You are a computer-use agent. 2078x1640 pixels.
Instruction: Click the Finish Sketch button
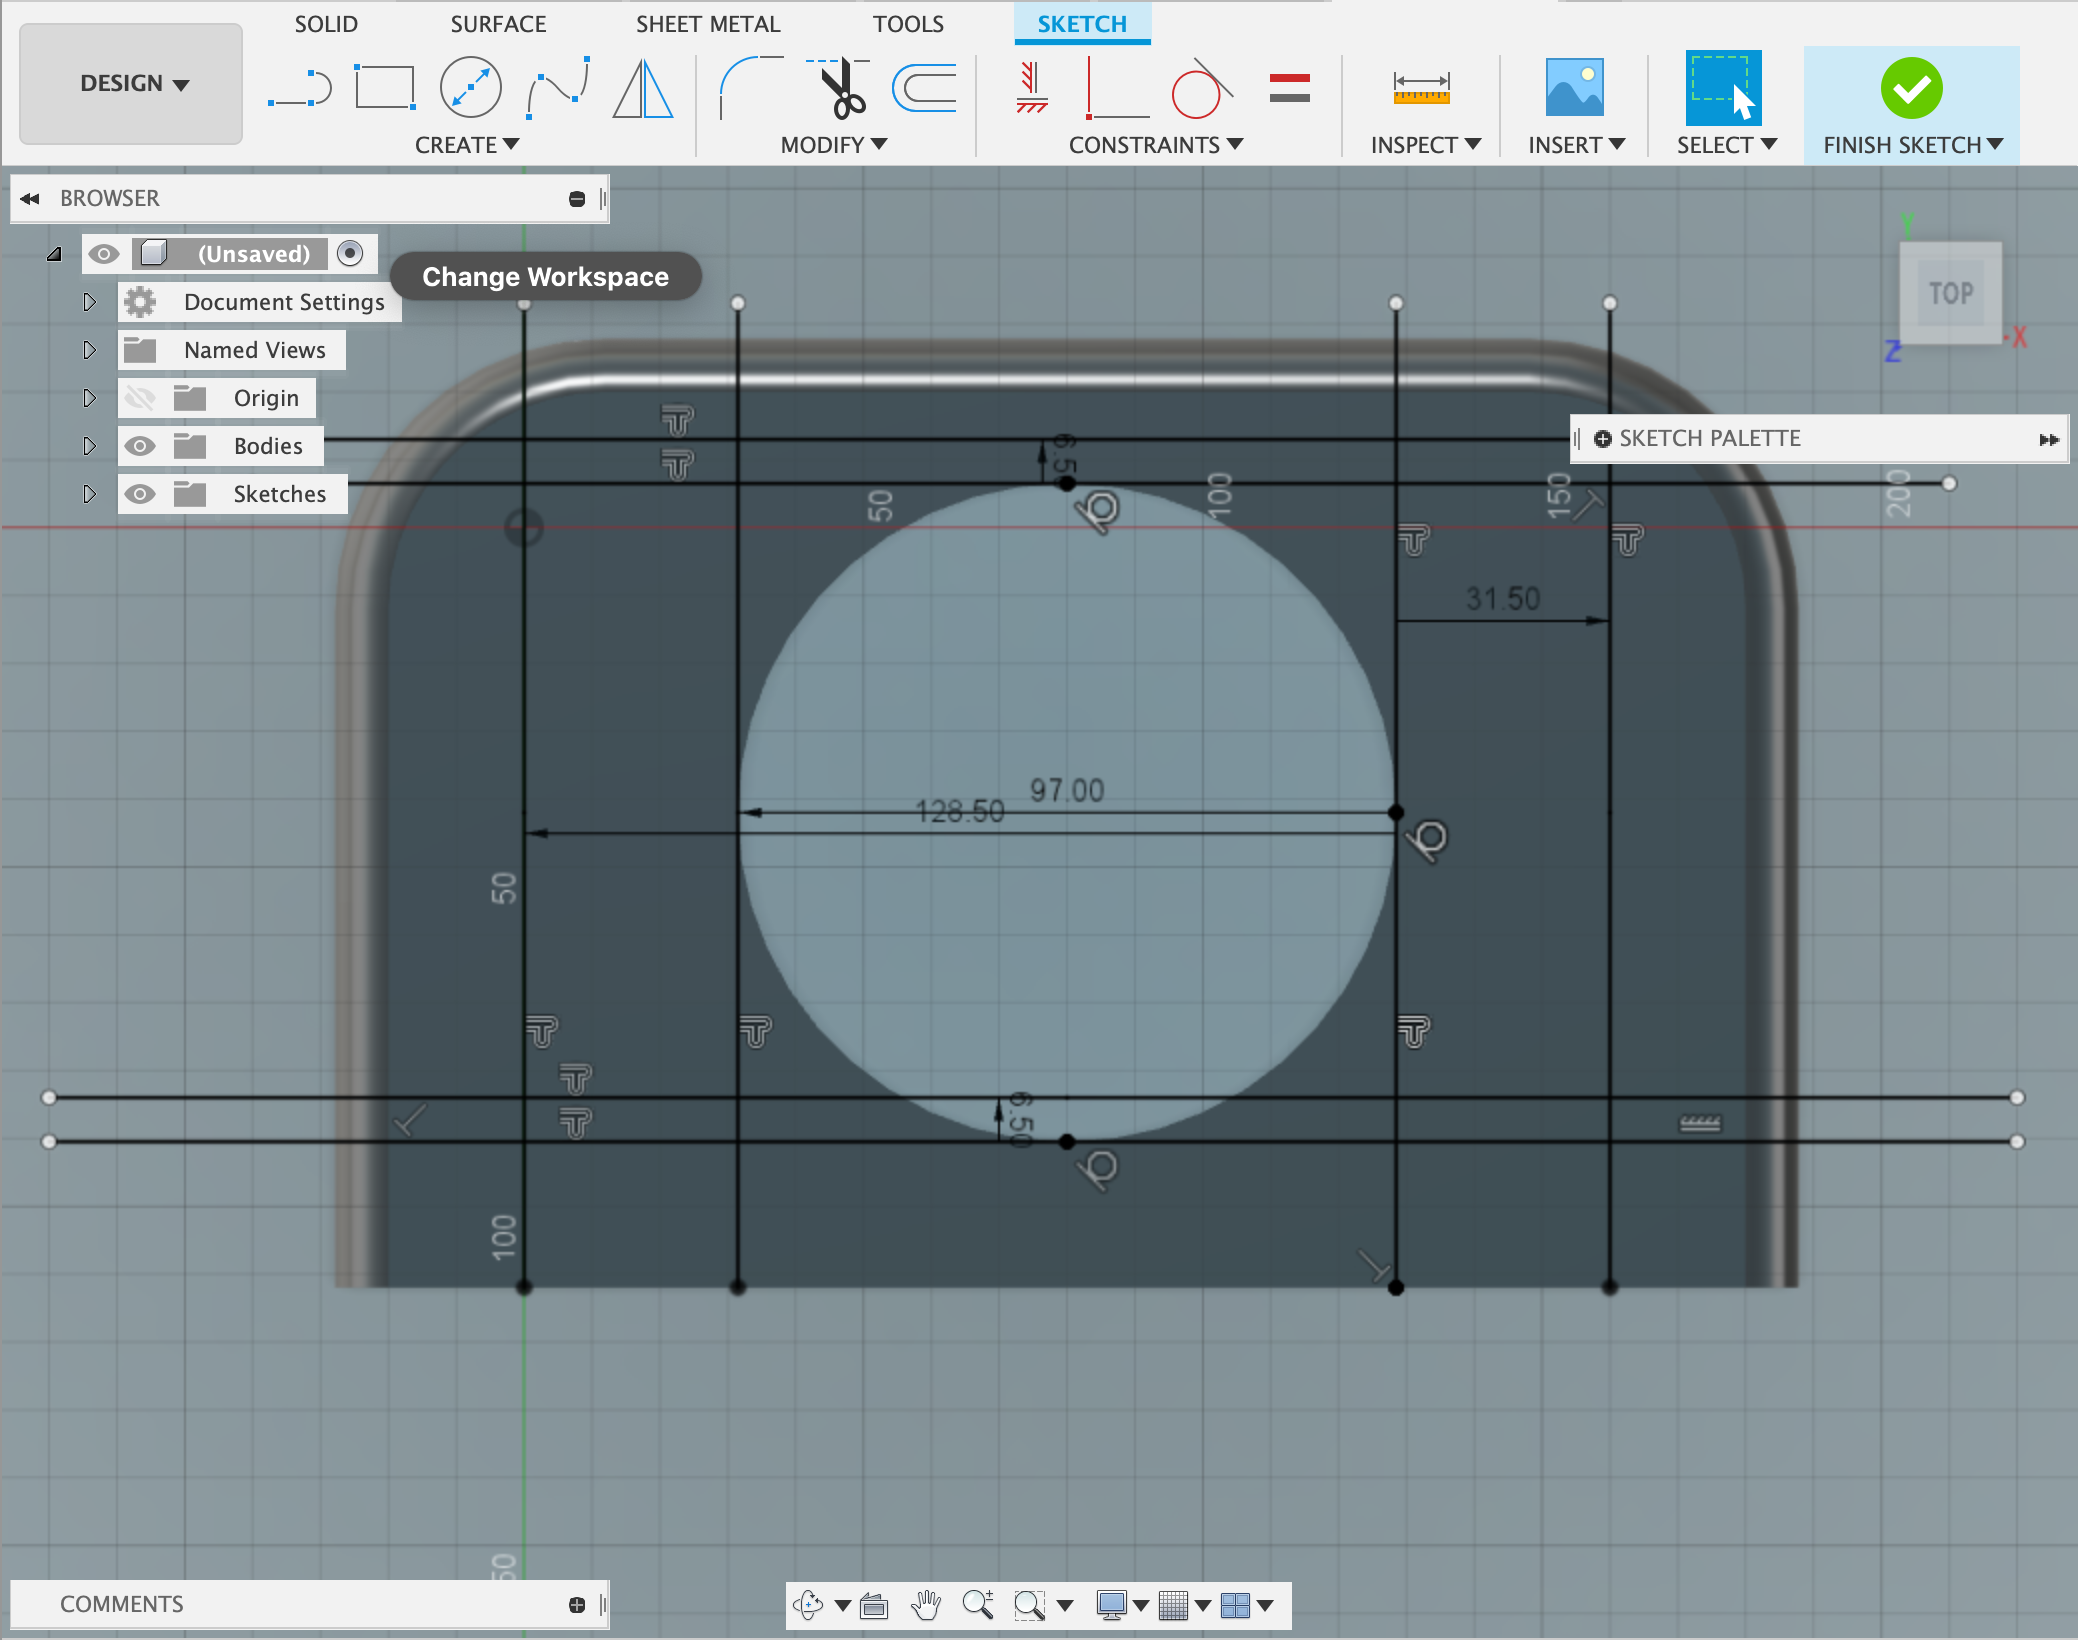click(1908, 79)
